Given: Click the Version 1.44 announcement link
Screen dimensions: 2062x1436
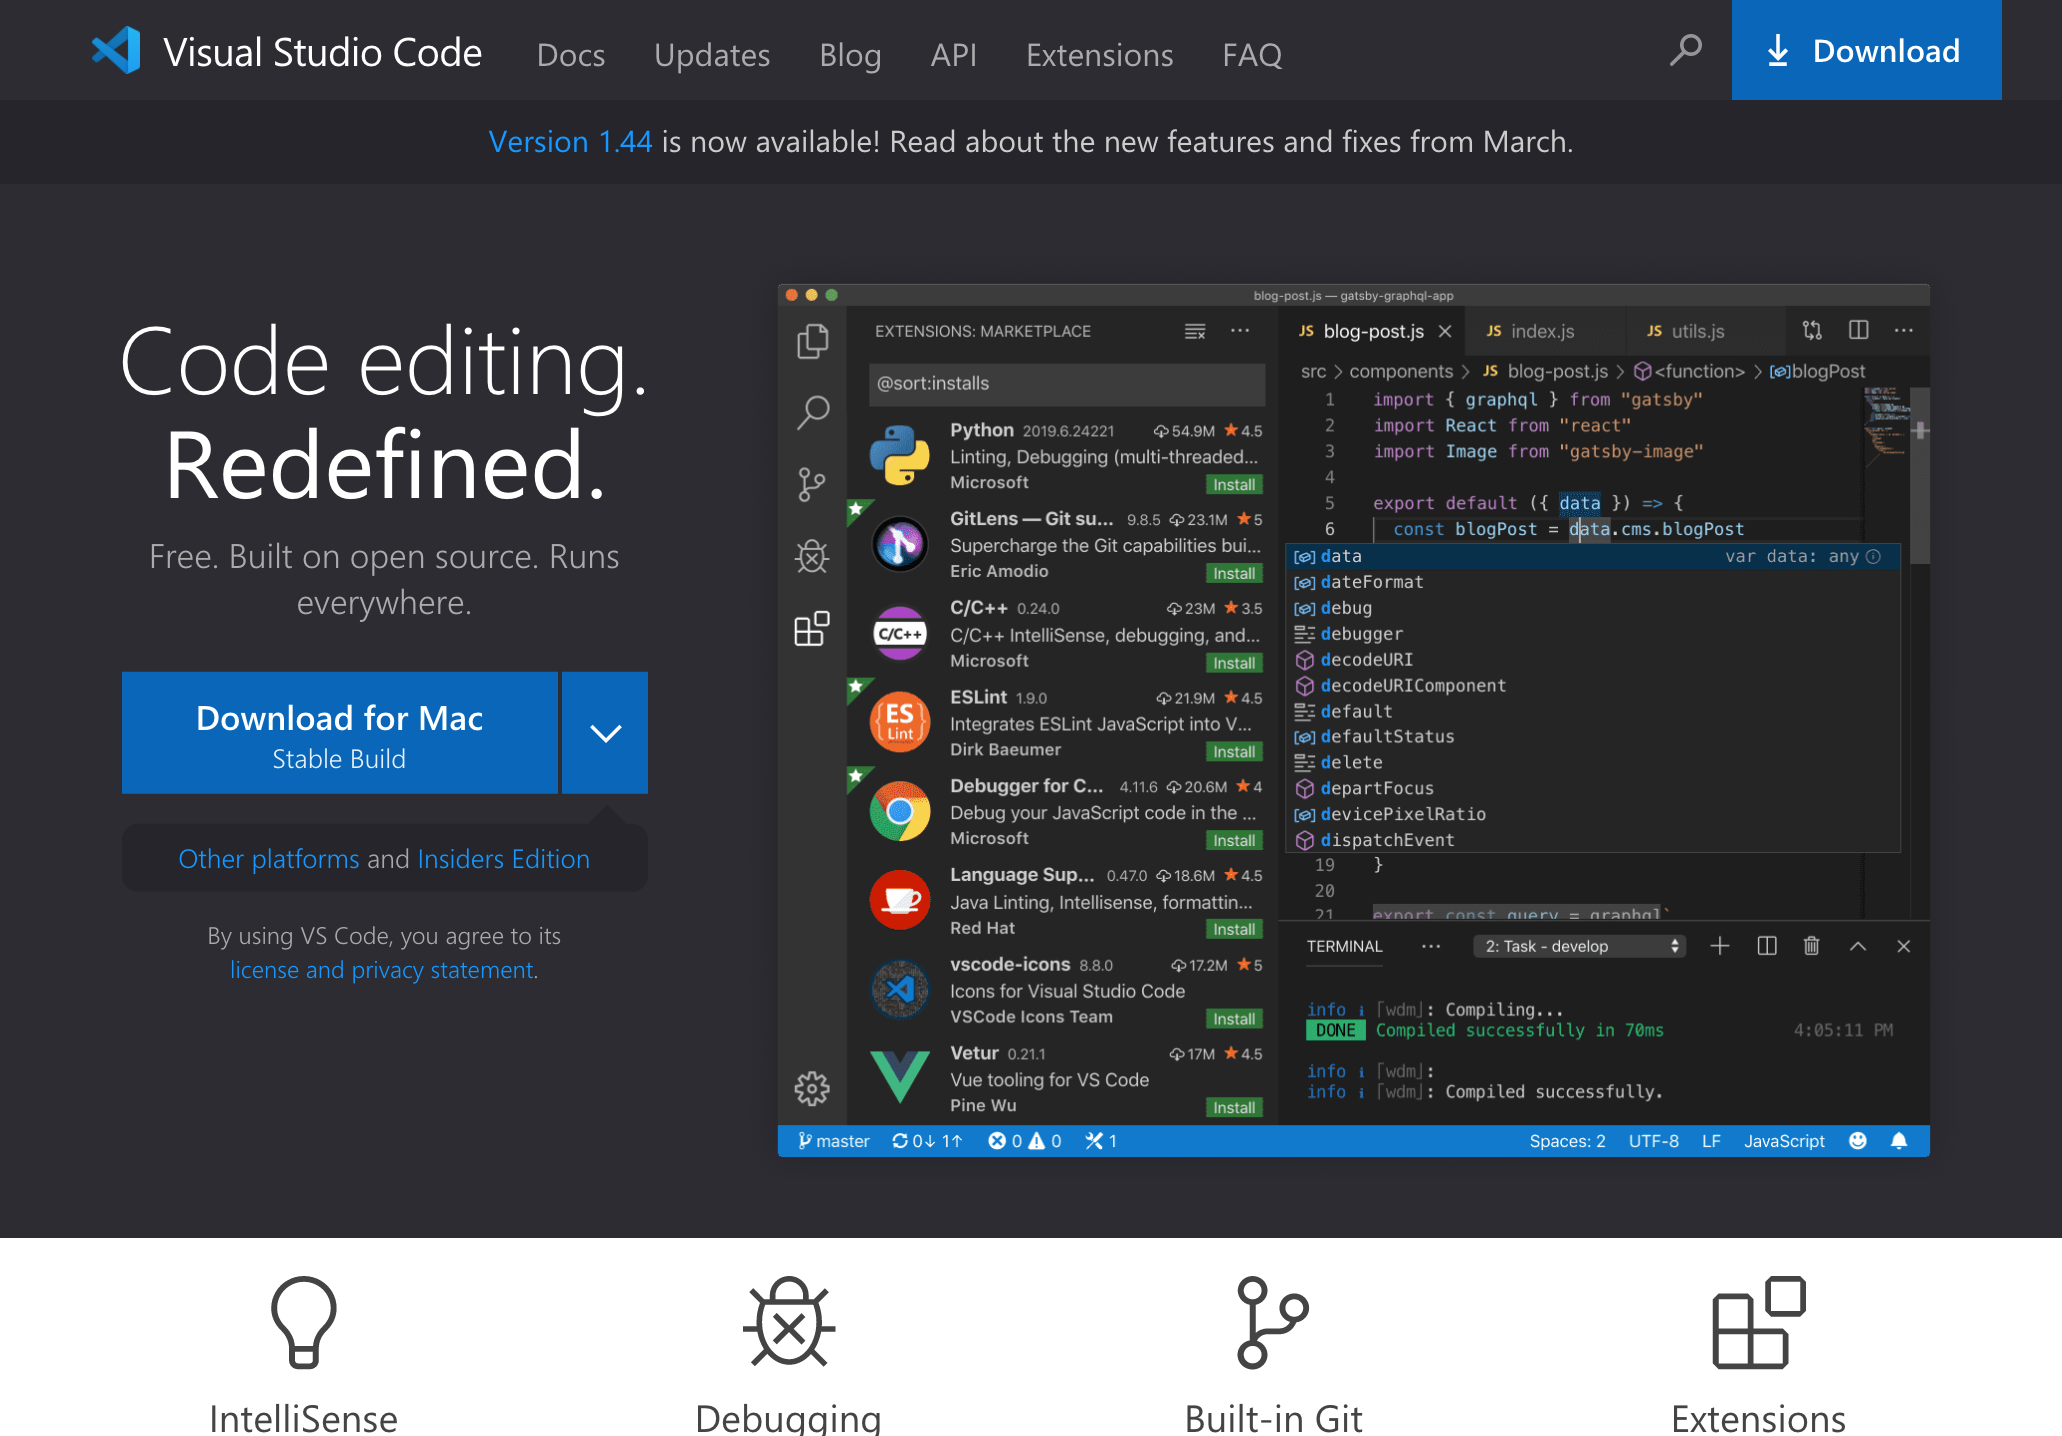Looking at the screenshot, I should pos(569,141).
